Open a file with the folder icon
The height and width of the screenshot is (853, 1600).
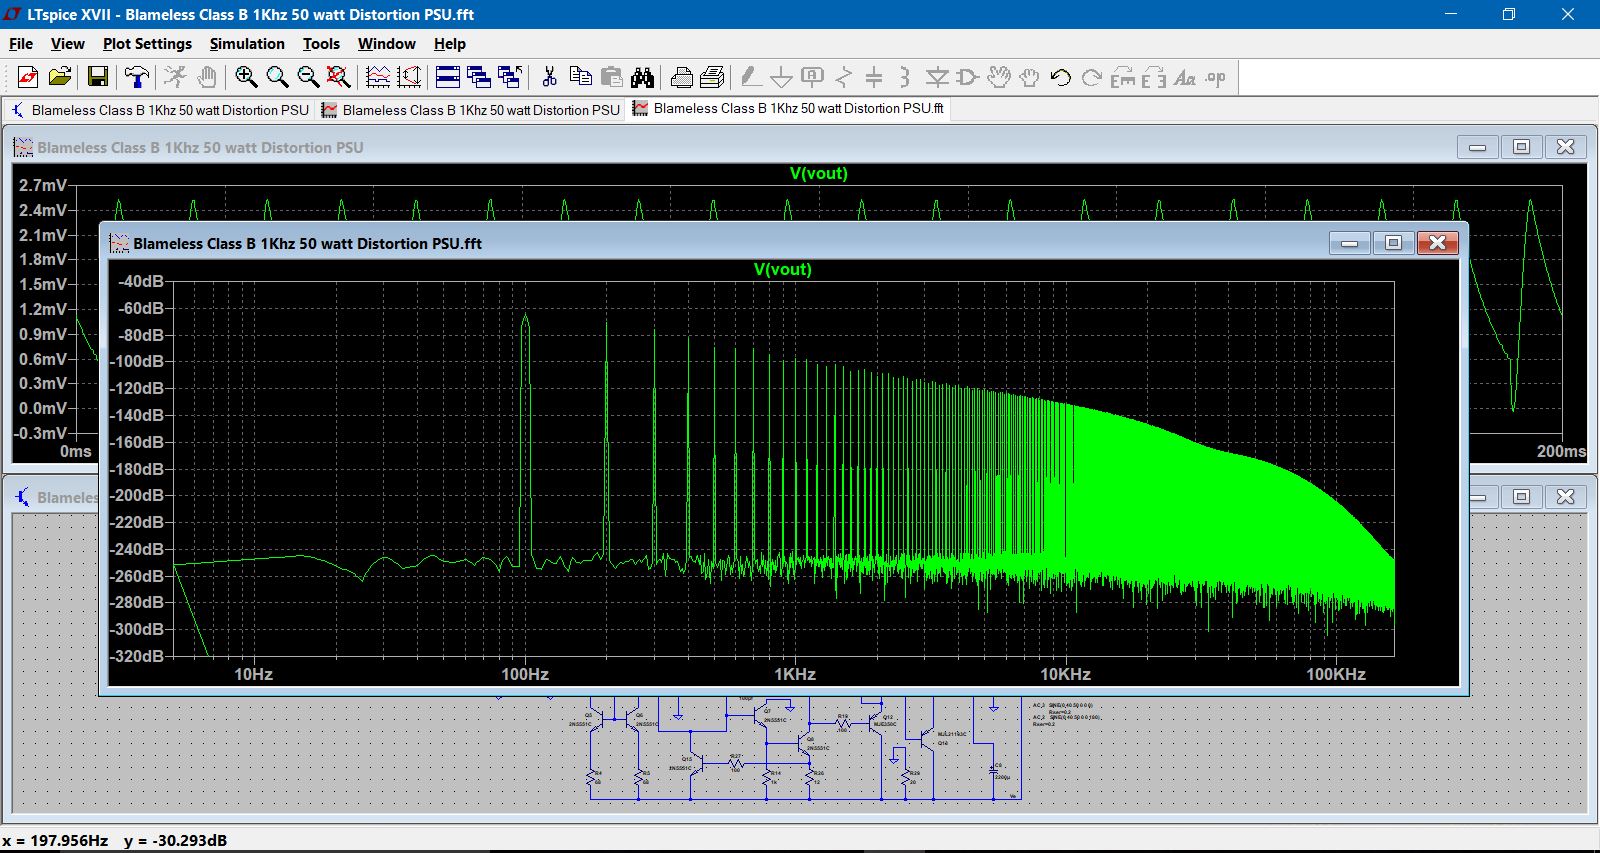[60, 77]
